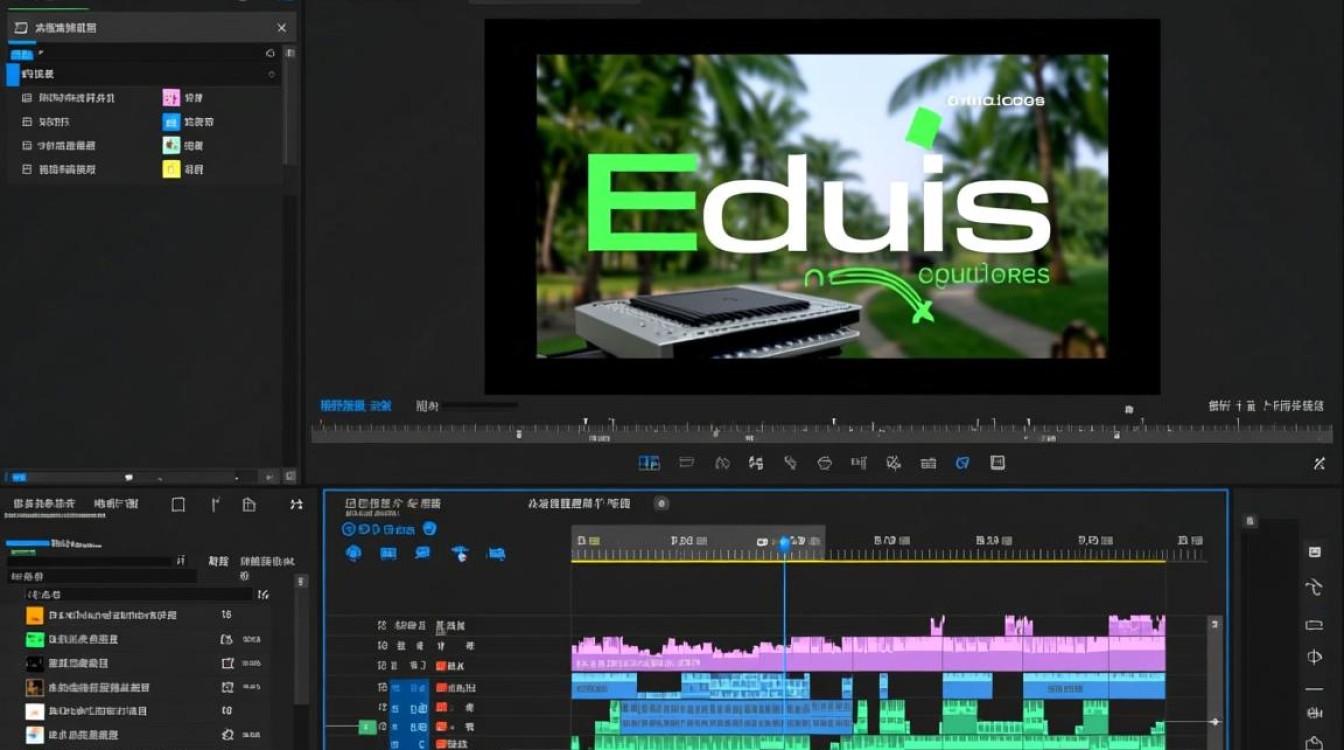Image resolution: width=1344 pixels, height=750 pixels.
Task: Click the crossed-arrows icon in the bottom-left panel header
Action: tap(296, 505)
